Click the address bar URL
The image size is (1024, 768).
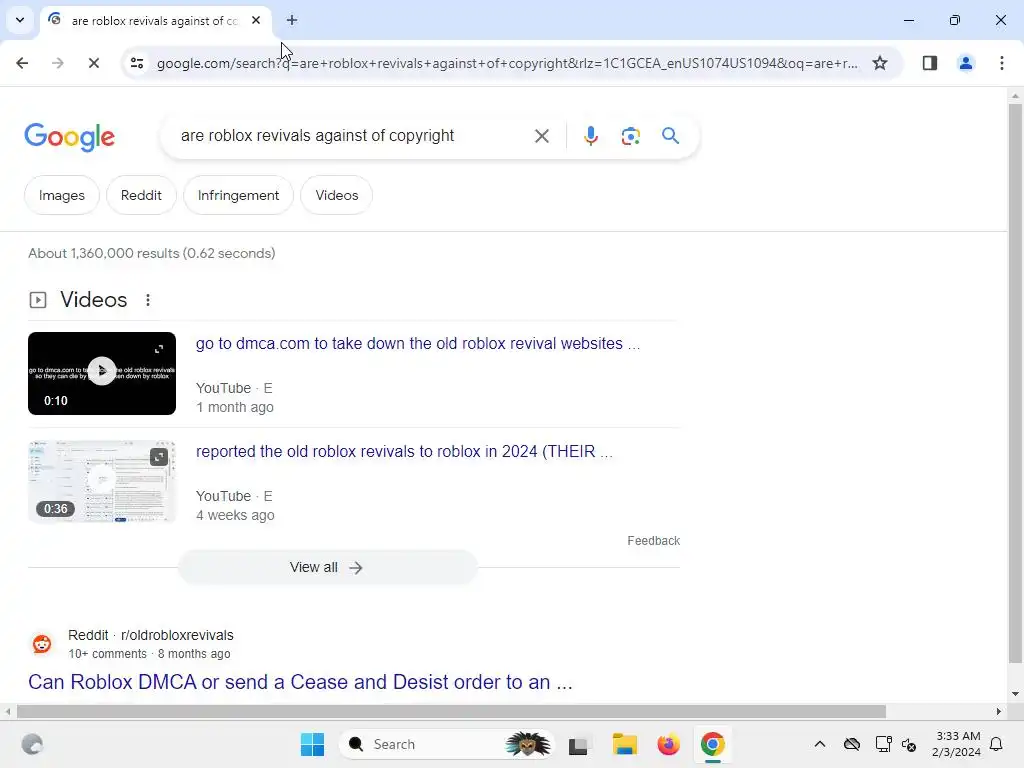tap(507, 63)
